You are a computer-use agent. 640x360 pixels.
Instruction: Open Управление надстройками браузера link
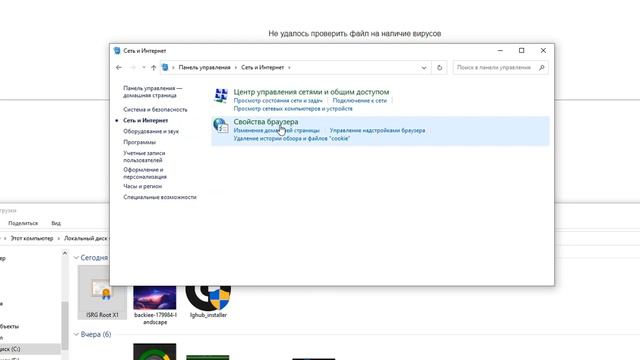tap(377, 130)
